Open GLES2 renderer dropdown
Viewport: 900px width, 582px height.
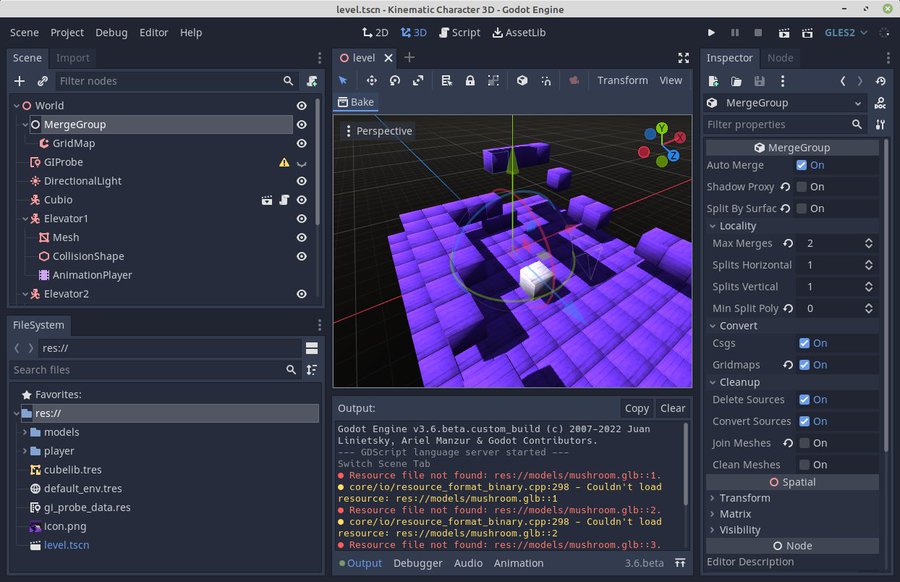pos(845,33)
